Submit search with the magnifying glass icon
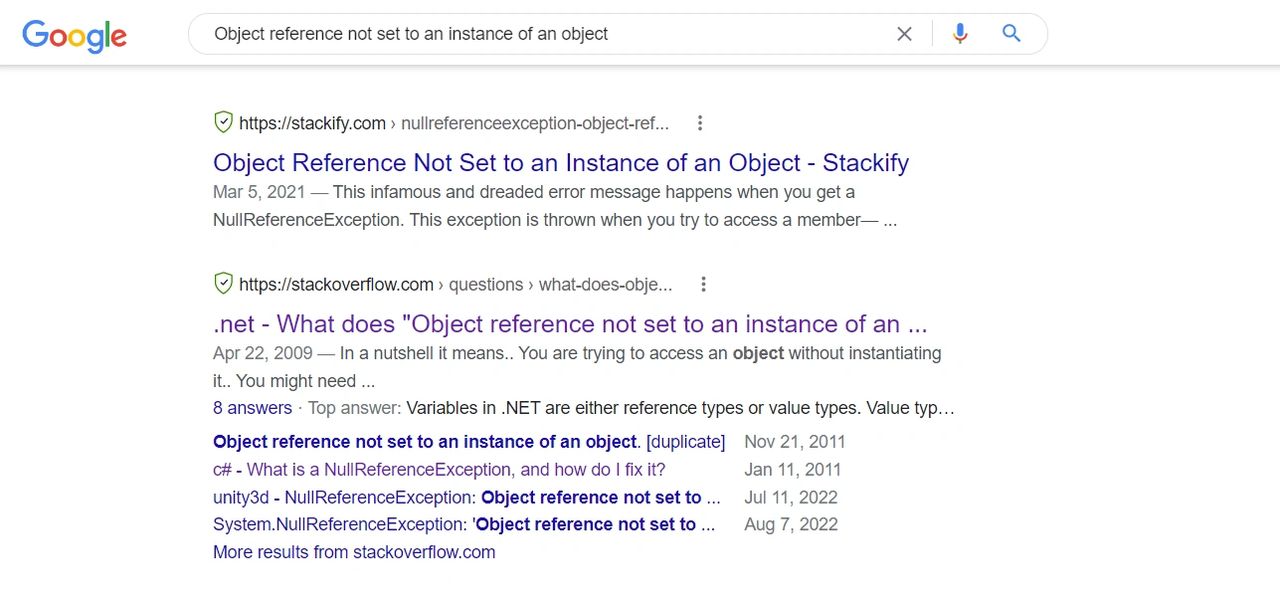Screen dimensions: 1280x605 [x=1011, y=34]
